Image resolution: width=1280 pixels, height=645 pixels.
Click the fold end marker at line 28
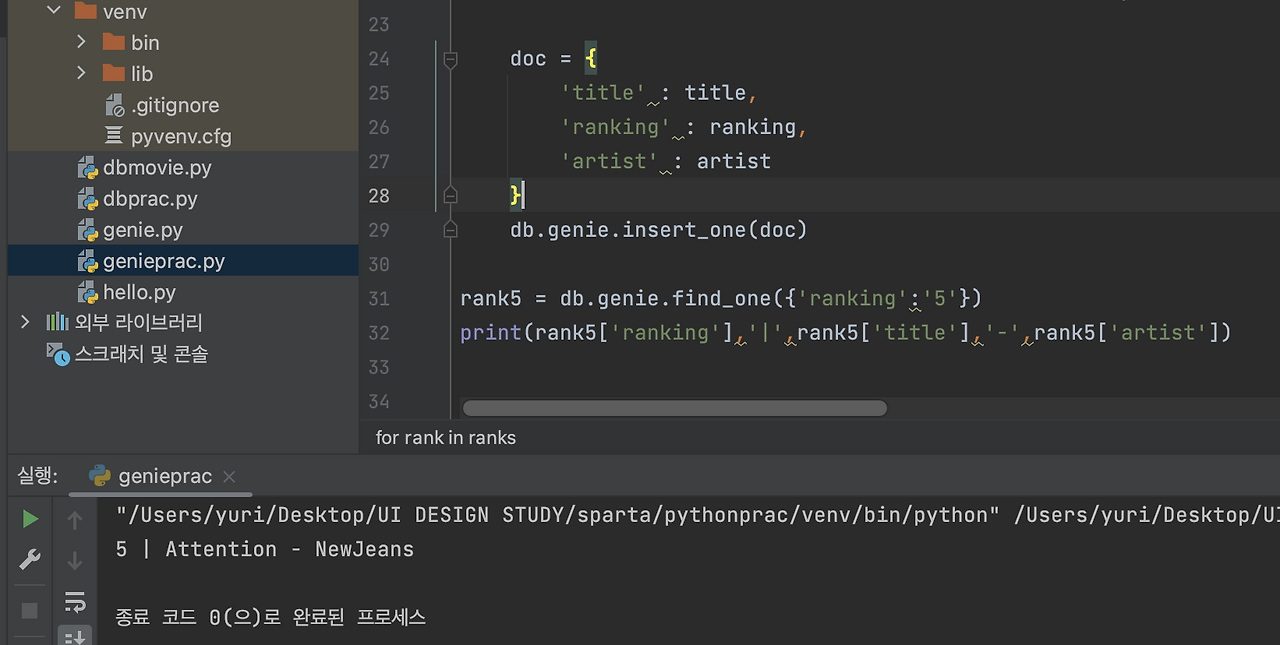click(x=450, y=195)
